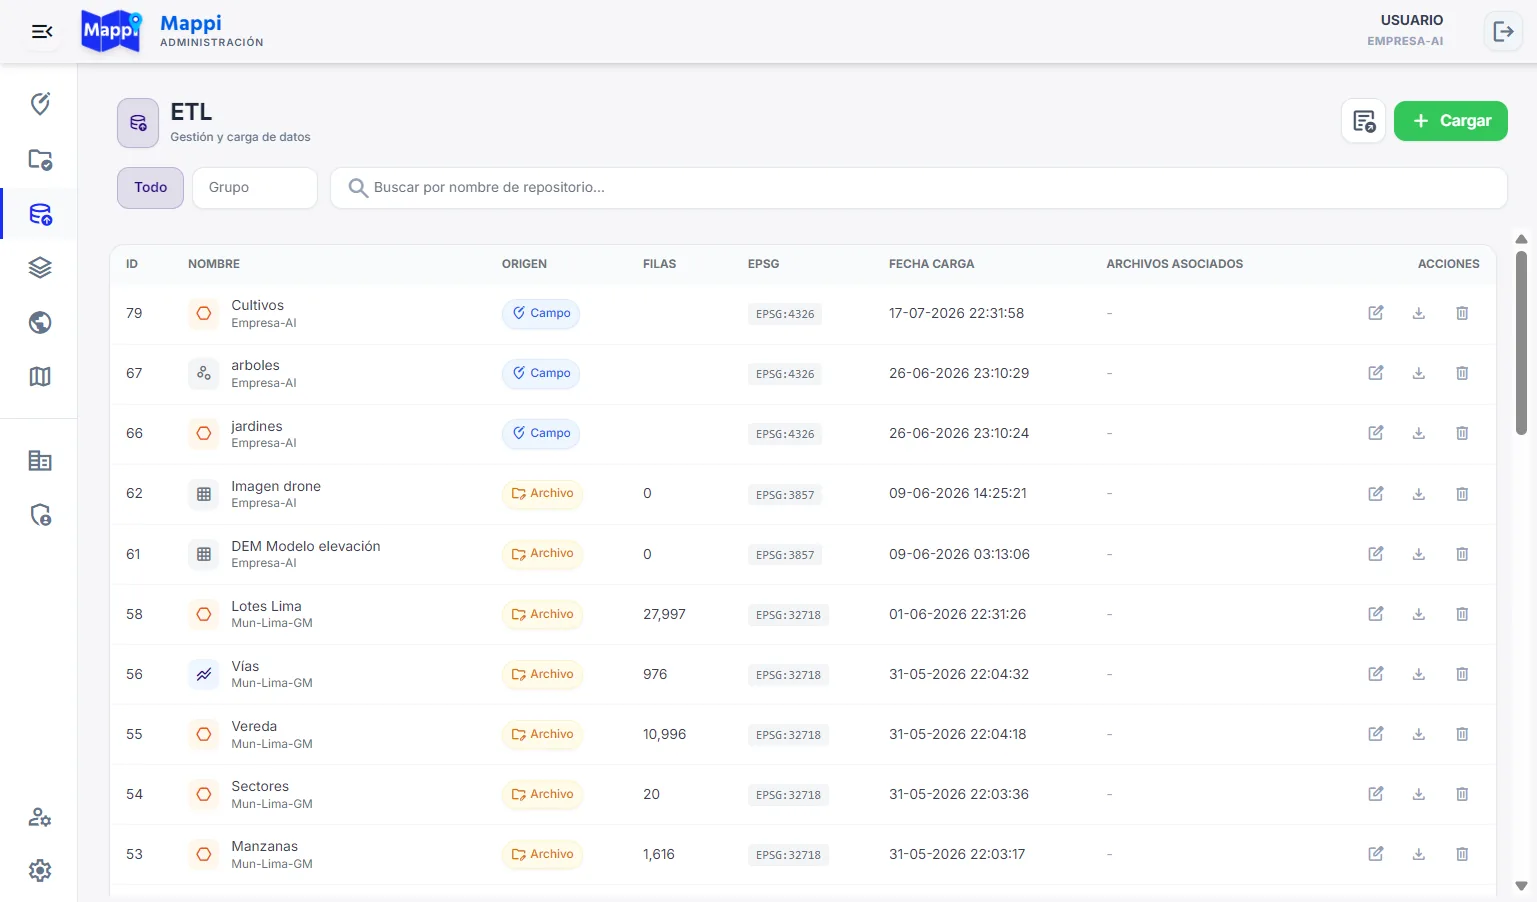Click the Campo origin badge for Cultivos
The width and height of the screenshot is (1537, 902).
(541, 313)
